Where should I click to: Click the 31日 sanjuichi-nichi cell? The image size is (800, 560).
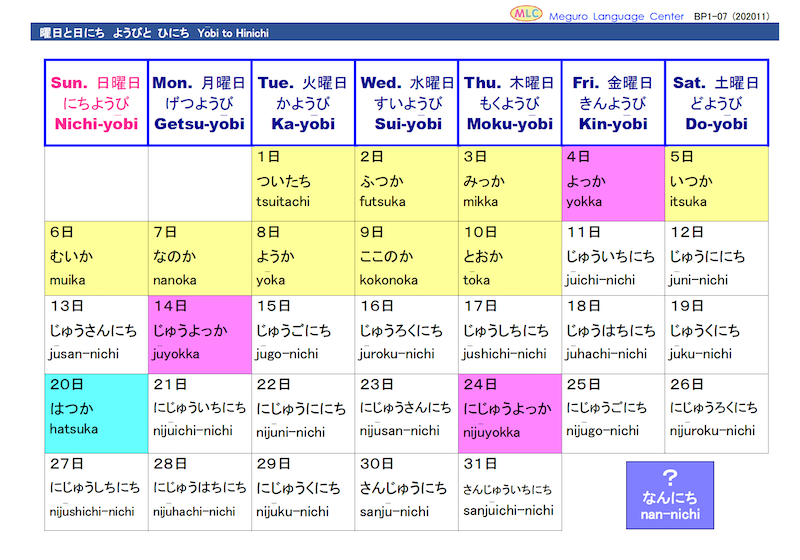(509, 490)
